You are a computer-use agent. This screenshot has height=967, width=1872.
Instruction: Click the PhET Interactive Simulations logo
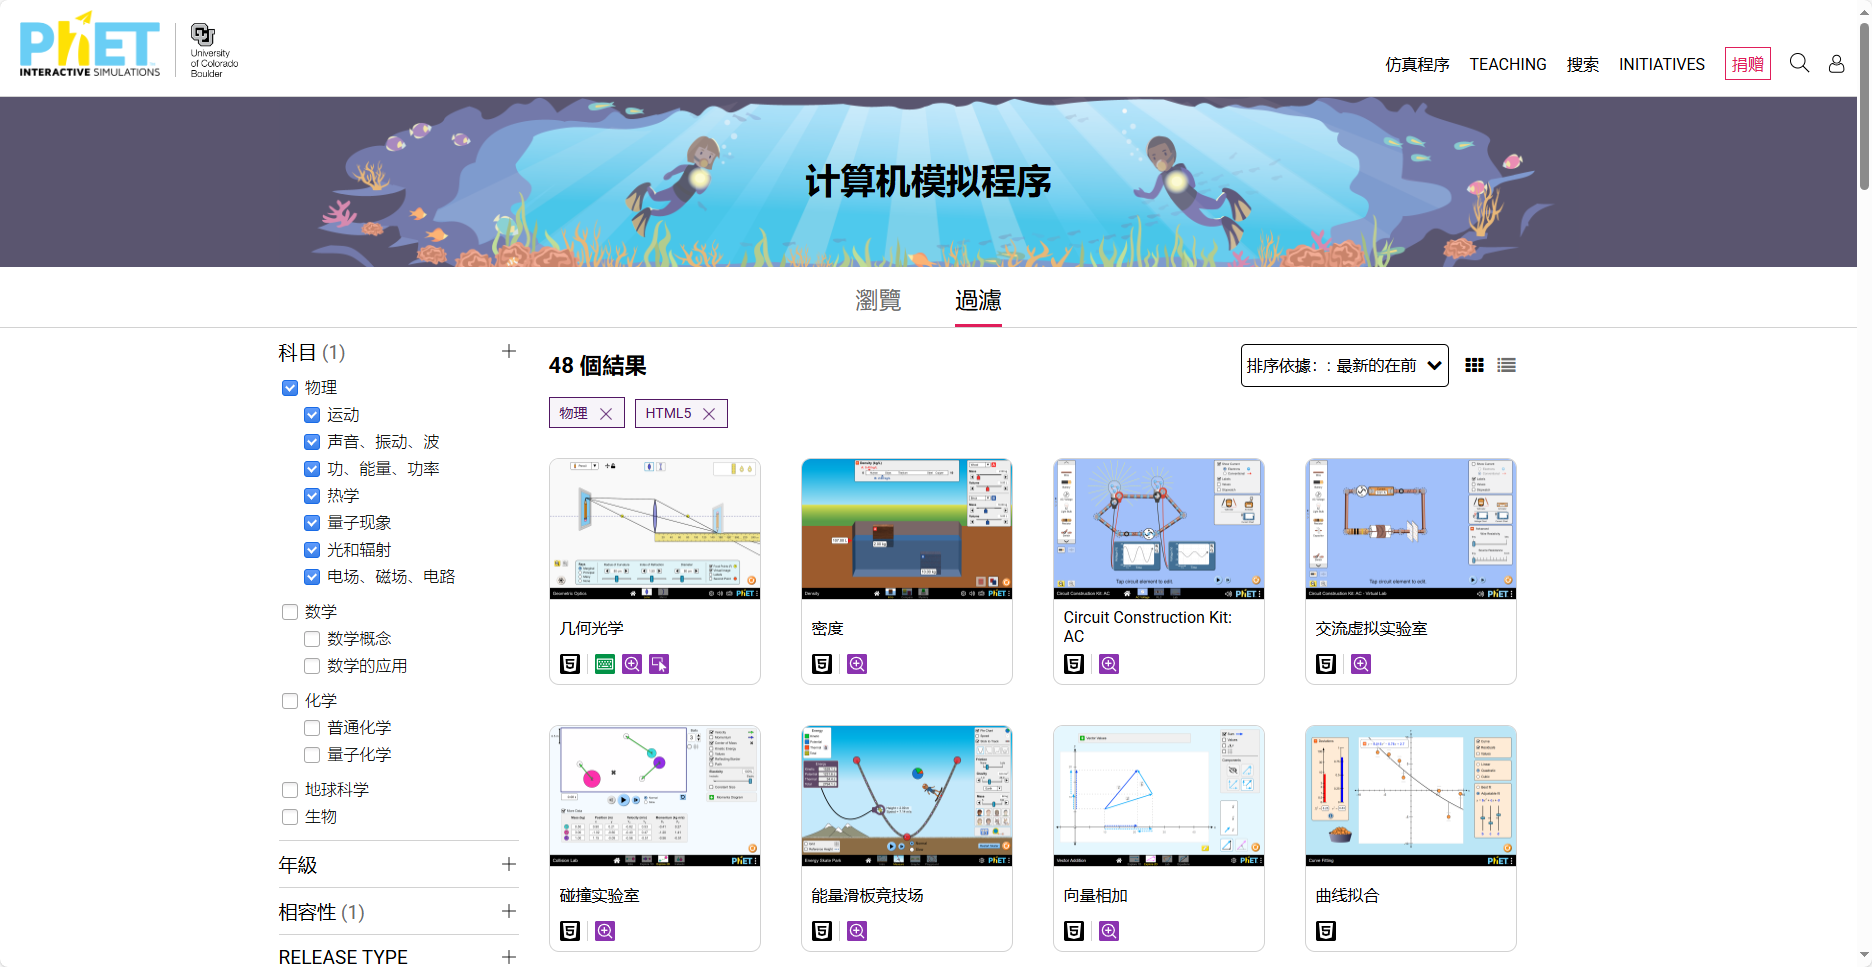[x=90, y=46]
